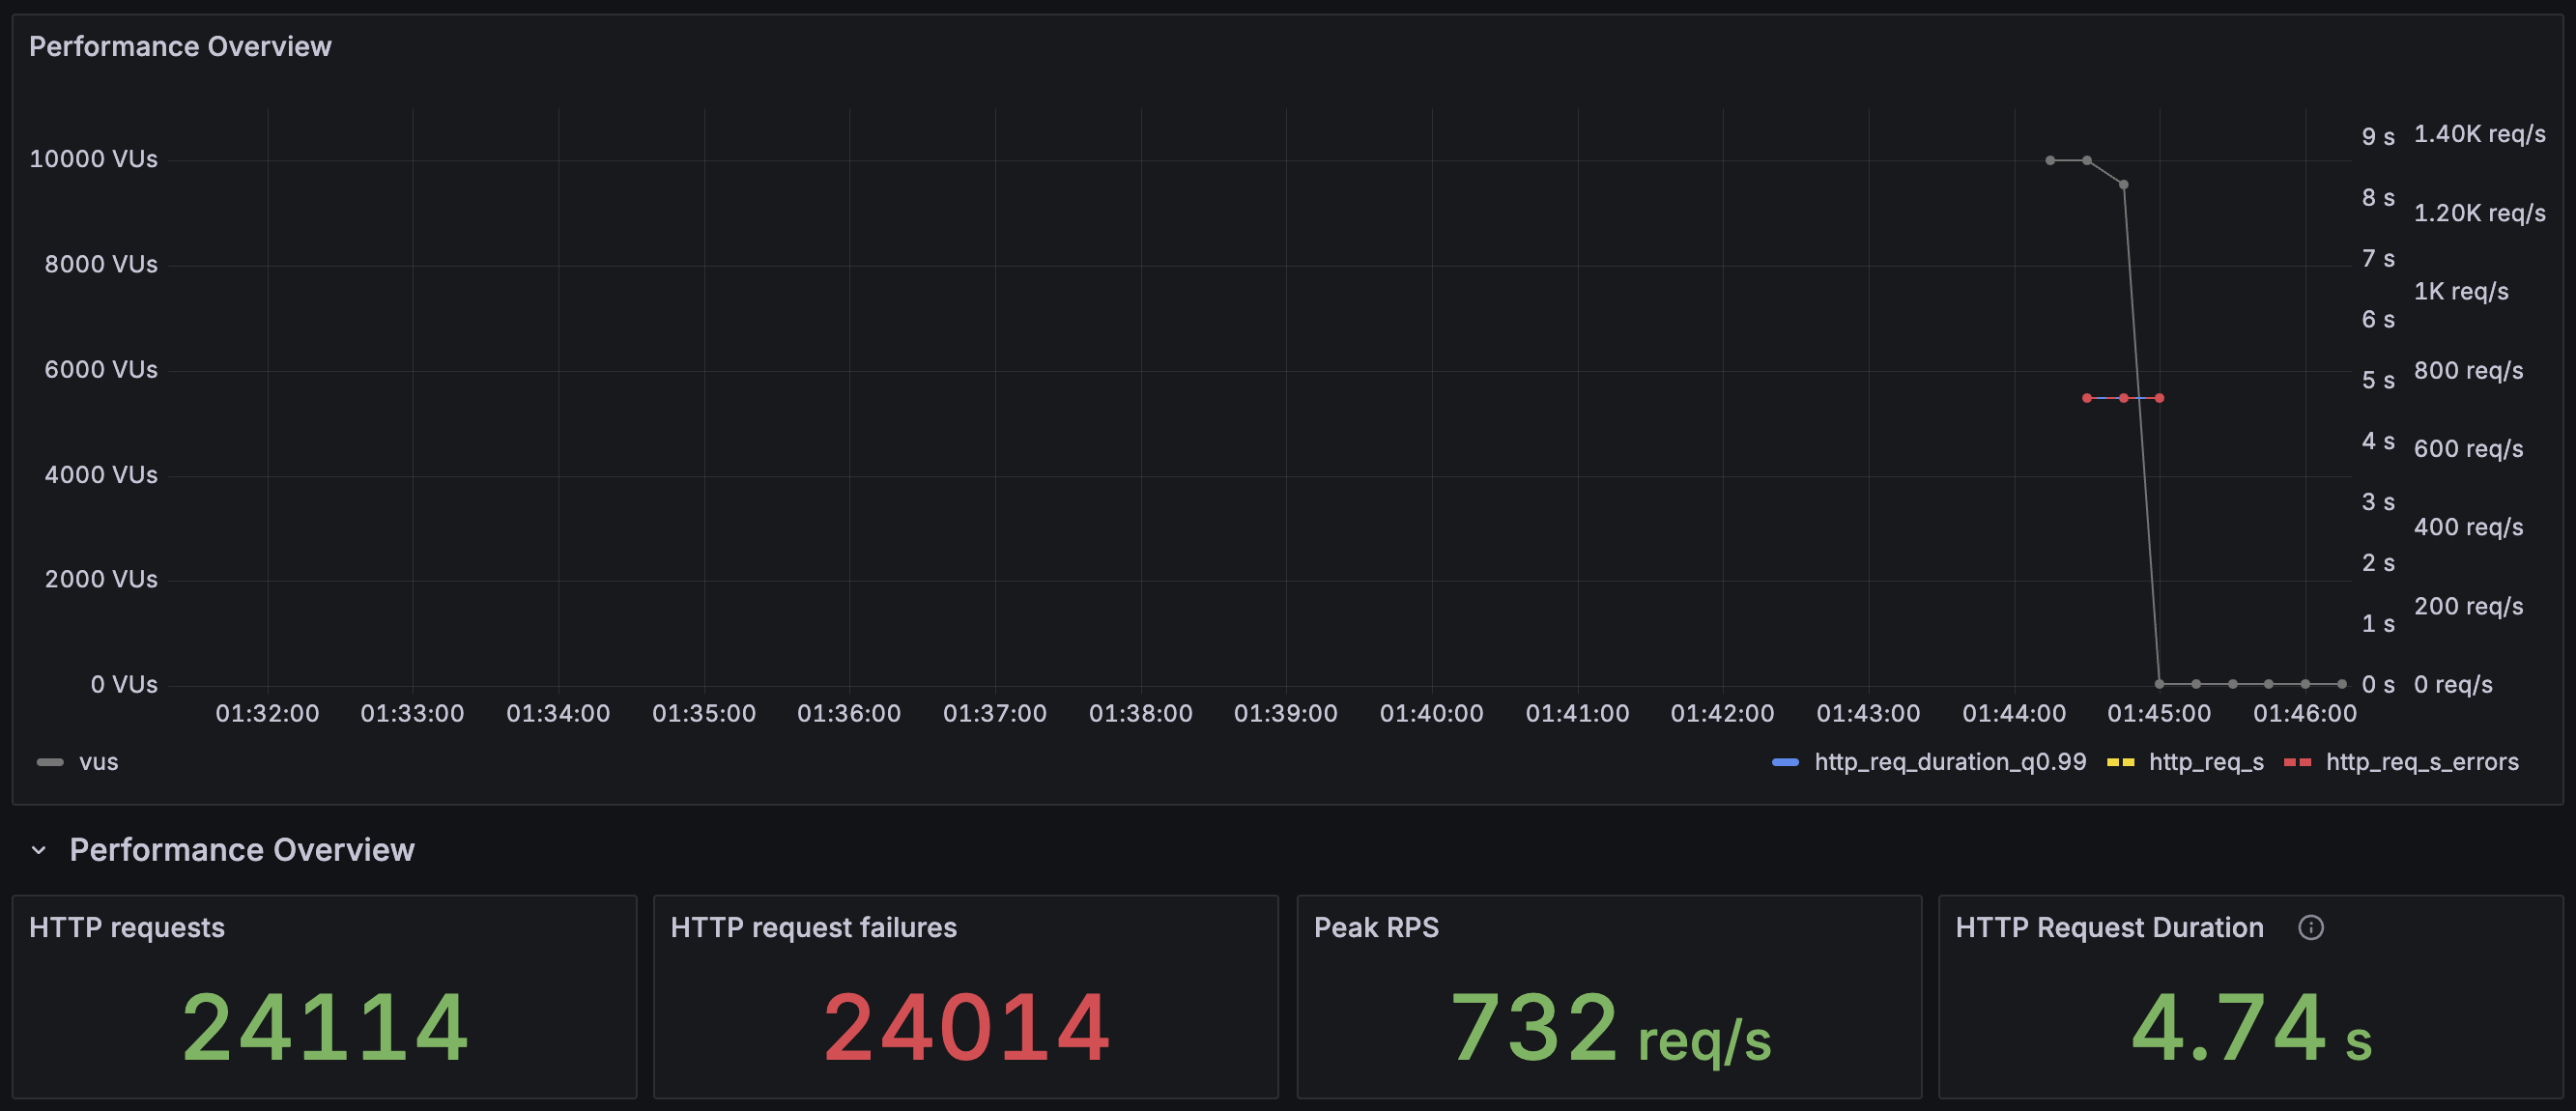Viewport: 2576px width, 1111px height.
Task: Click the gray vus legend color swatch
Action: [x=50, y=762]
